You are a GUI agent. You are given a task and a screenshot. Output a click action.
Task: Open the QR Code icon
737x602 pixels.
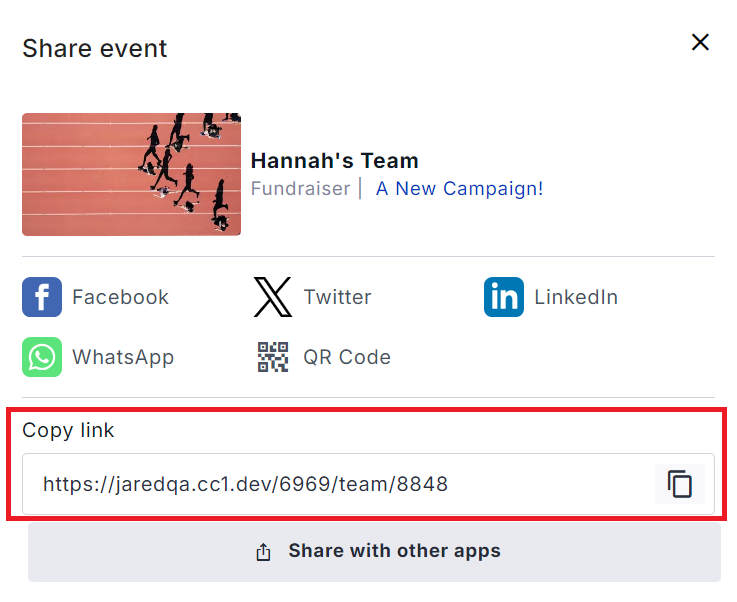click(273, 357)
